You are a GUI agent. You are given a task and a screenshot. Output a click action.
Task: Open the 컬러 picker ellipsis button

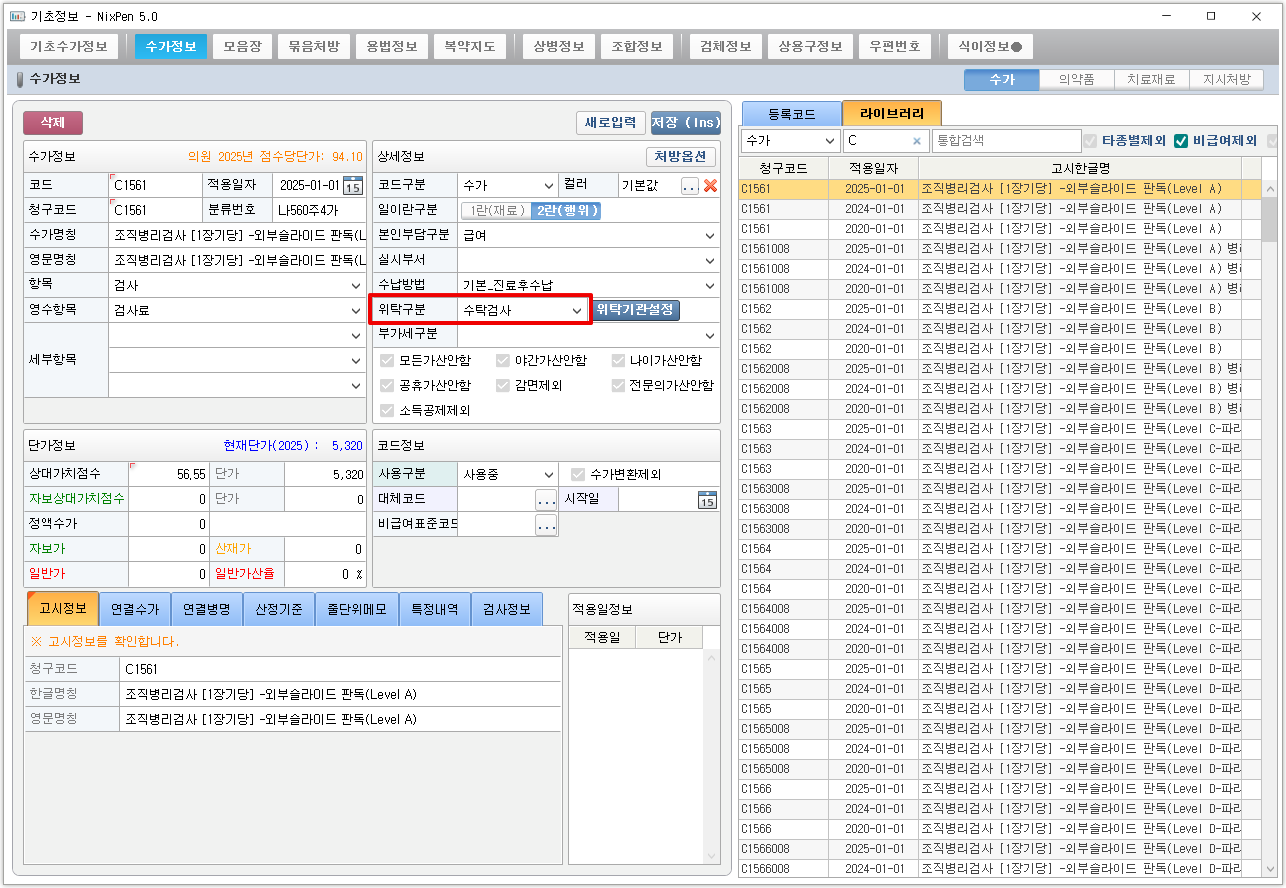coord(690,185)
